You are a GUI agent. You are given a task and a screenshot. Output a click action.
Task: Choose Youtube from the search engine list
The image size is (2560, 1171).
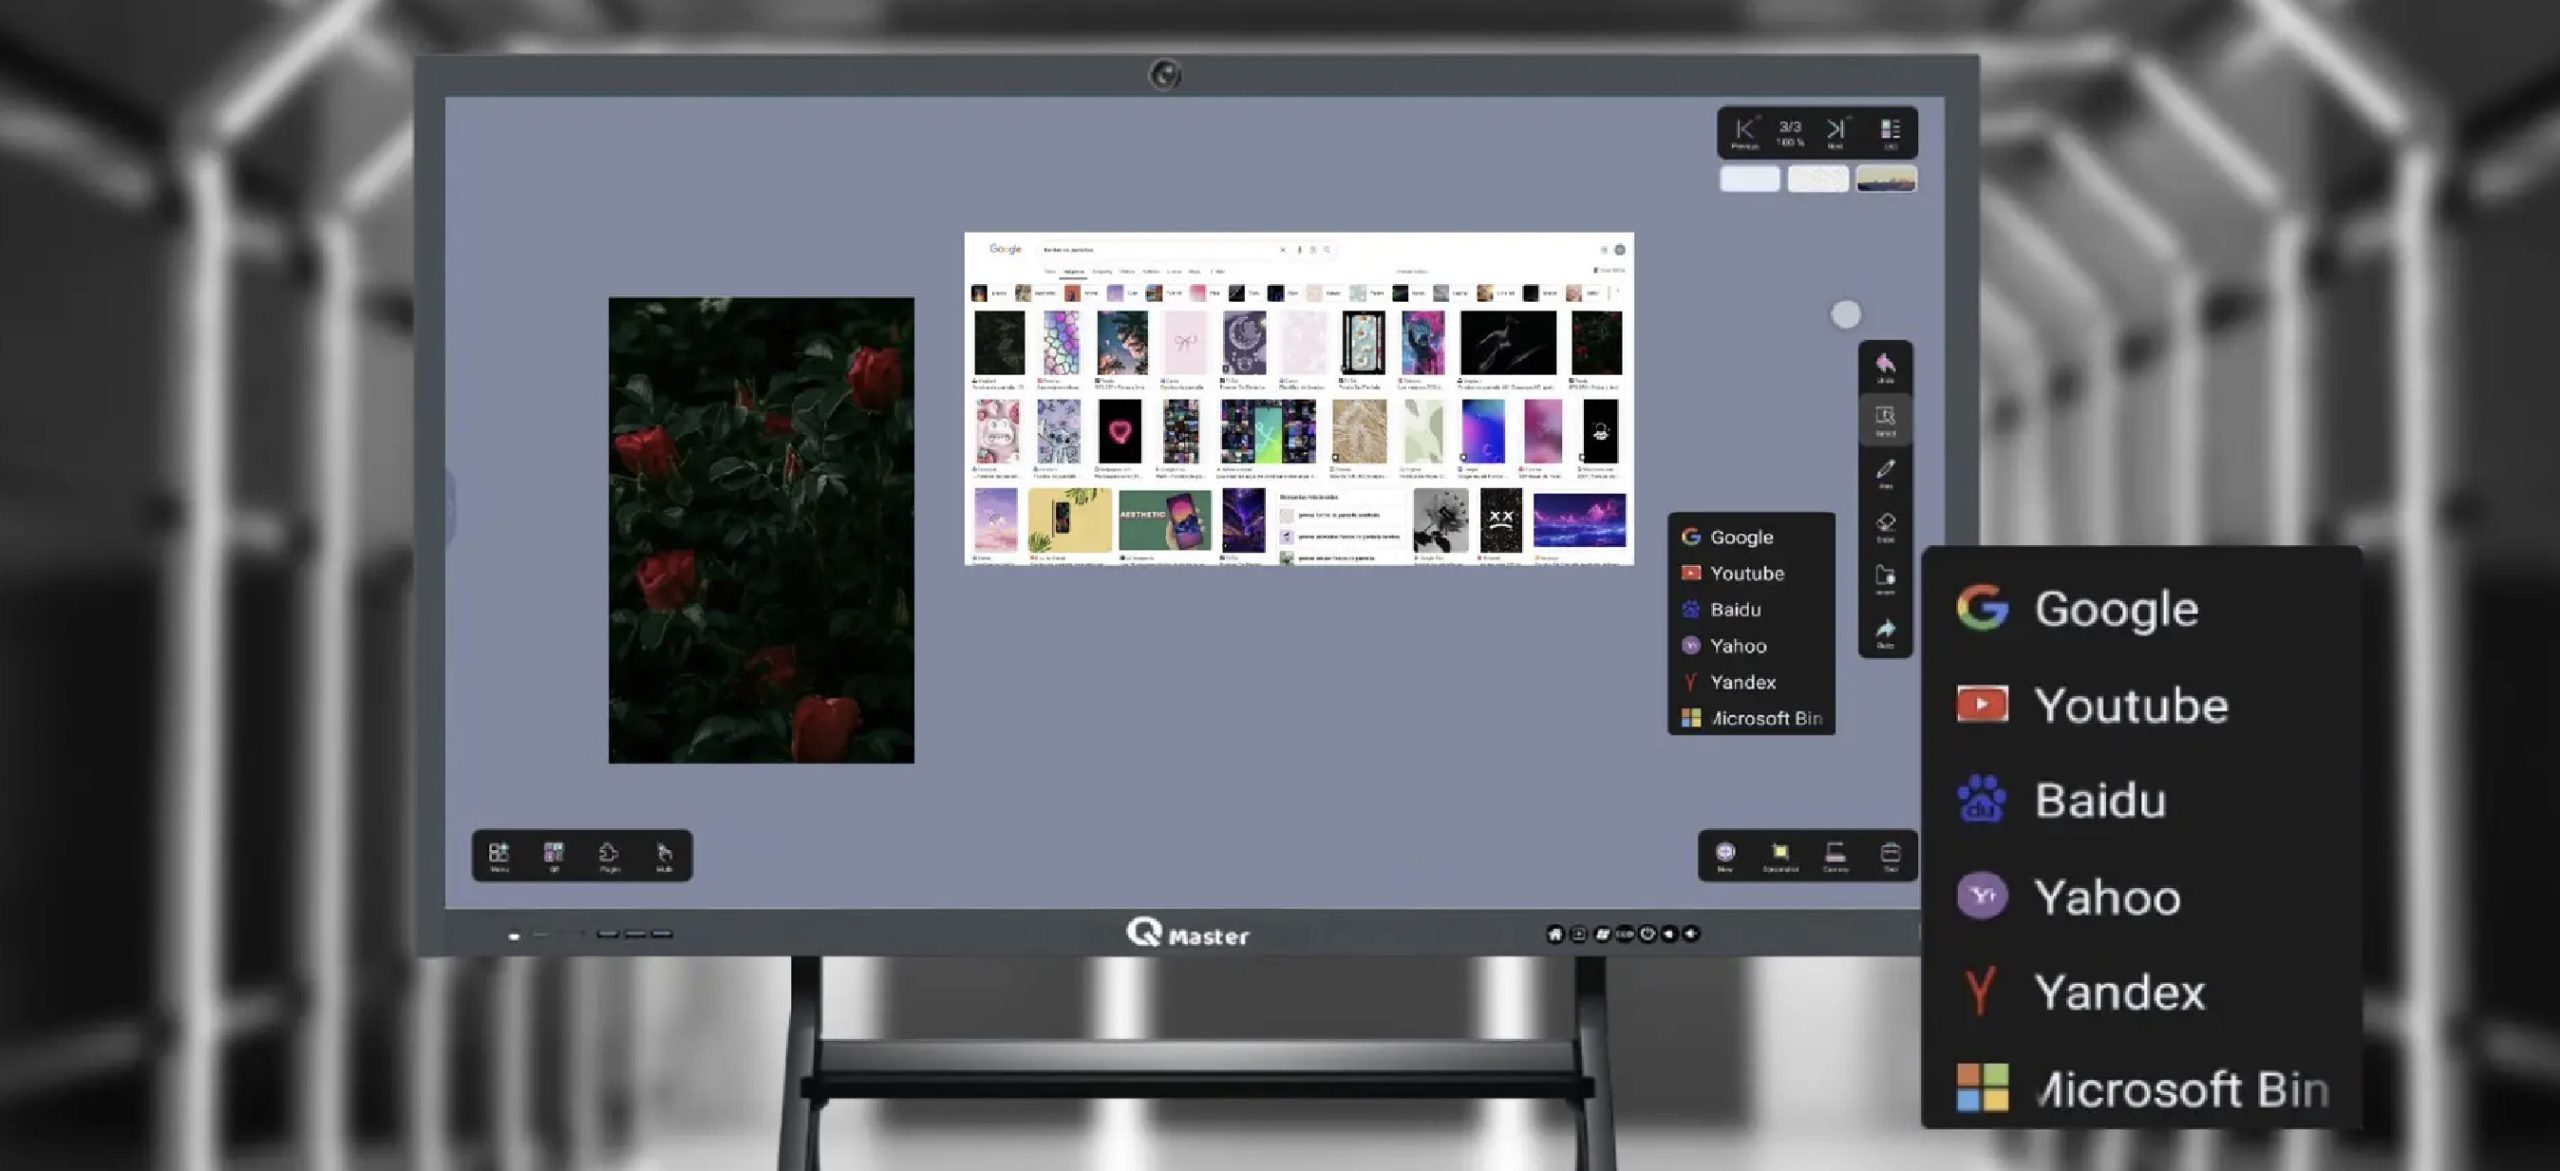click(1745, 573)
